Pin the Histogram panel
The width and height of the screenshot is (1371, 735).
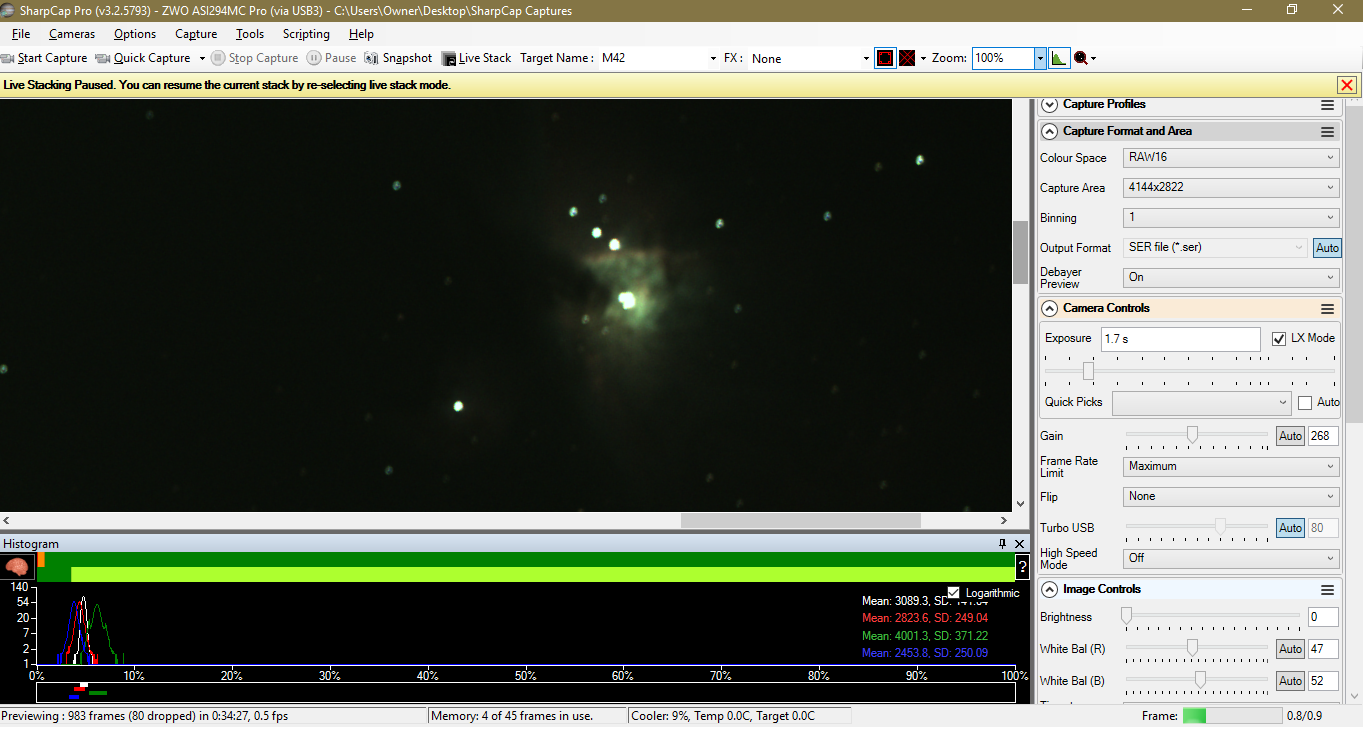pos(1003,544)
